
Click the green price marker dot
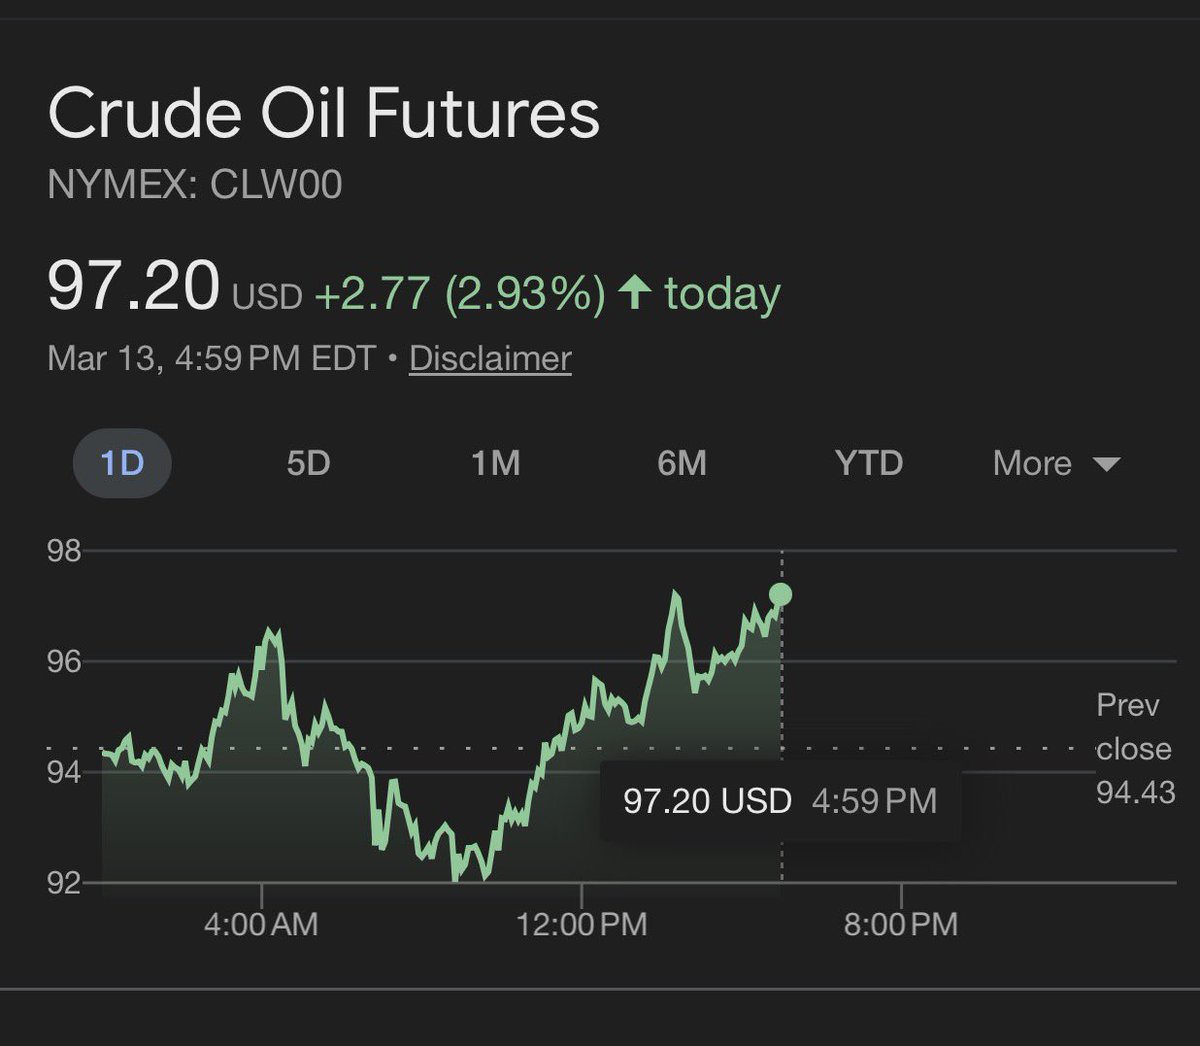click(781, 595)
